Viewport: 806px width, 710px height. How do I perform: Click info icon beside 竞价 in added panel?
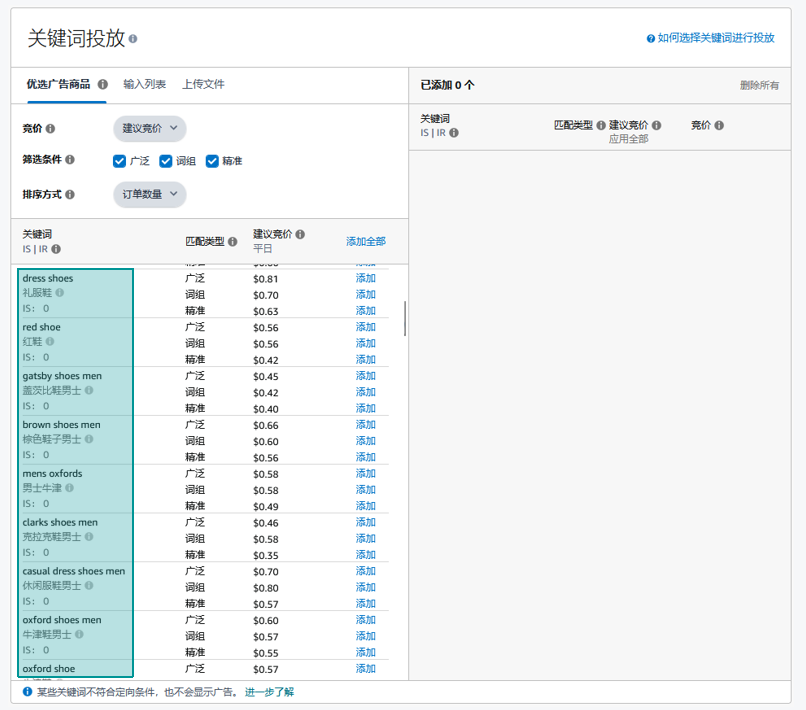point(719,125)
